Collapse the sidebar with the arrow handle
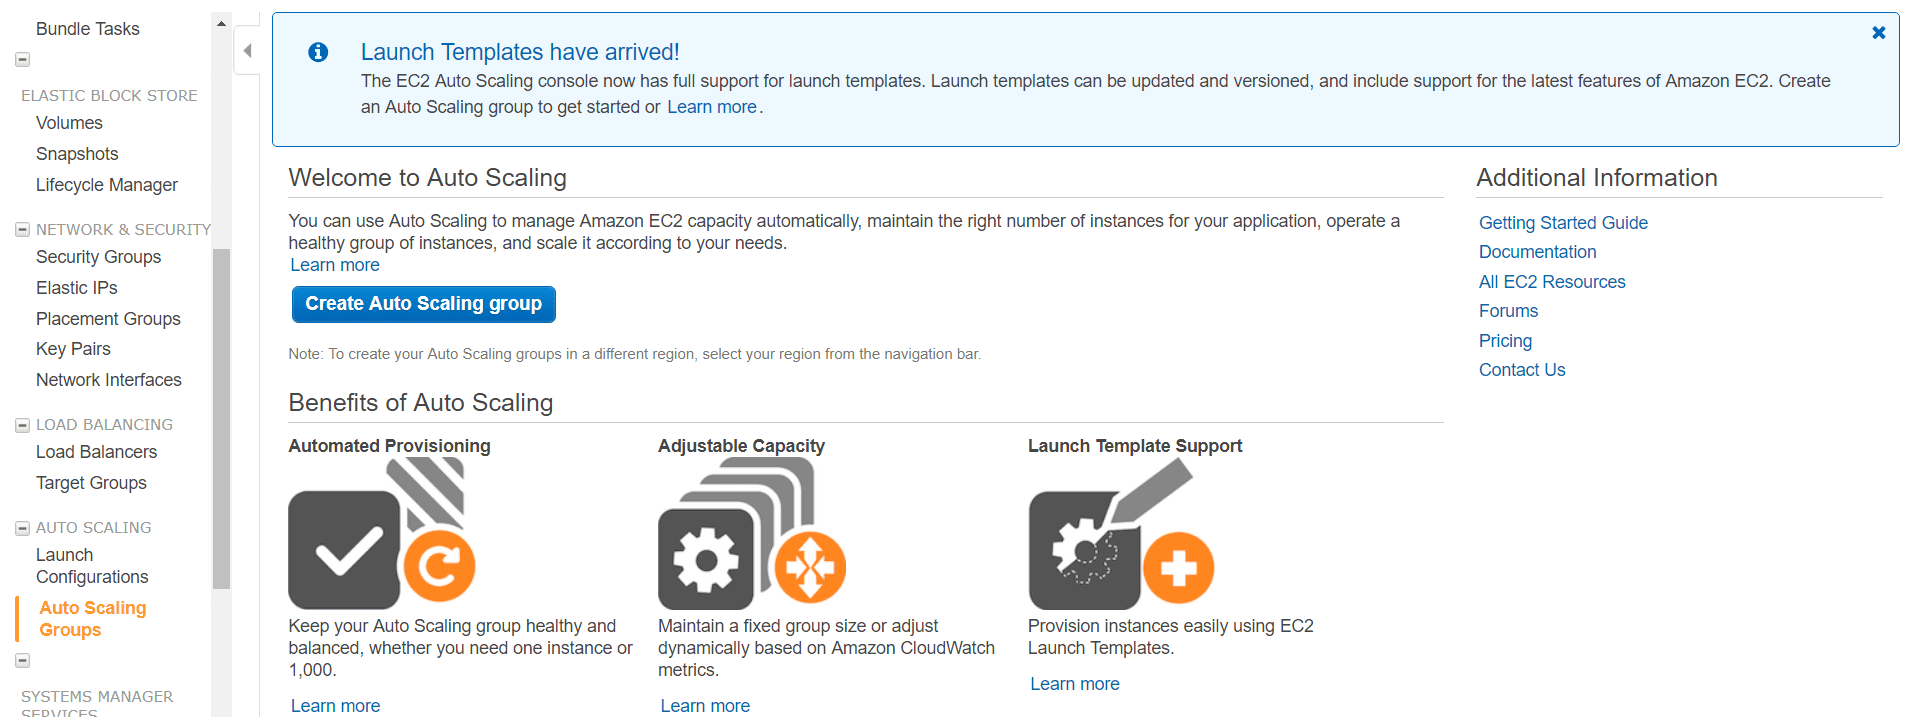Viewport: 1915px width, 717px height. pyautogui.click(x=247, y=51)
